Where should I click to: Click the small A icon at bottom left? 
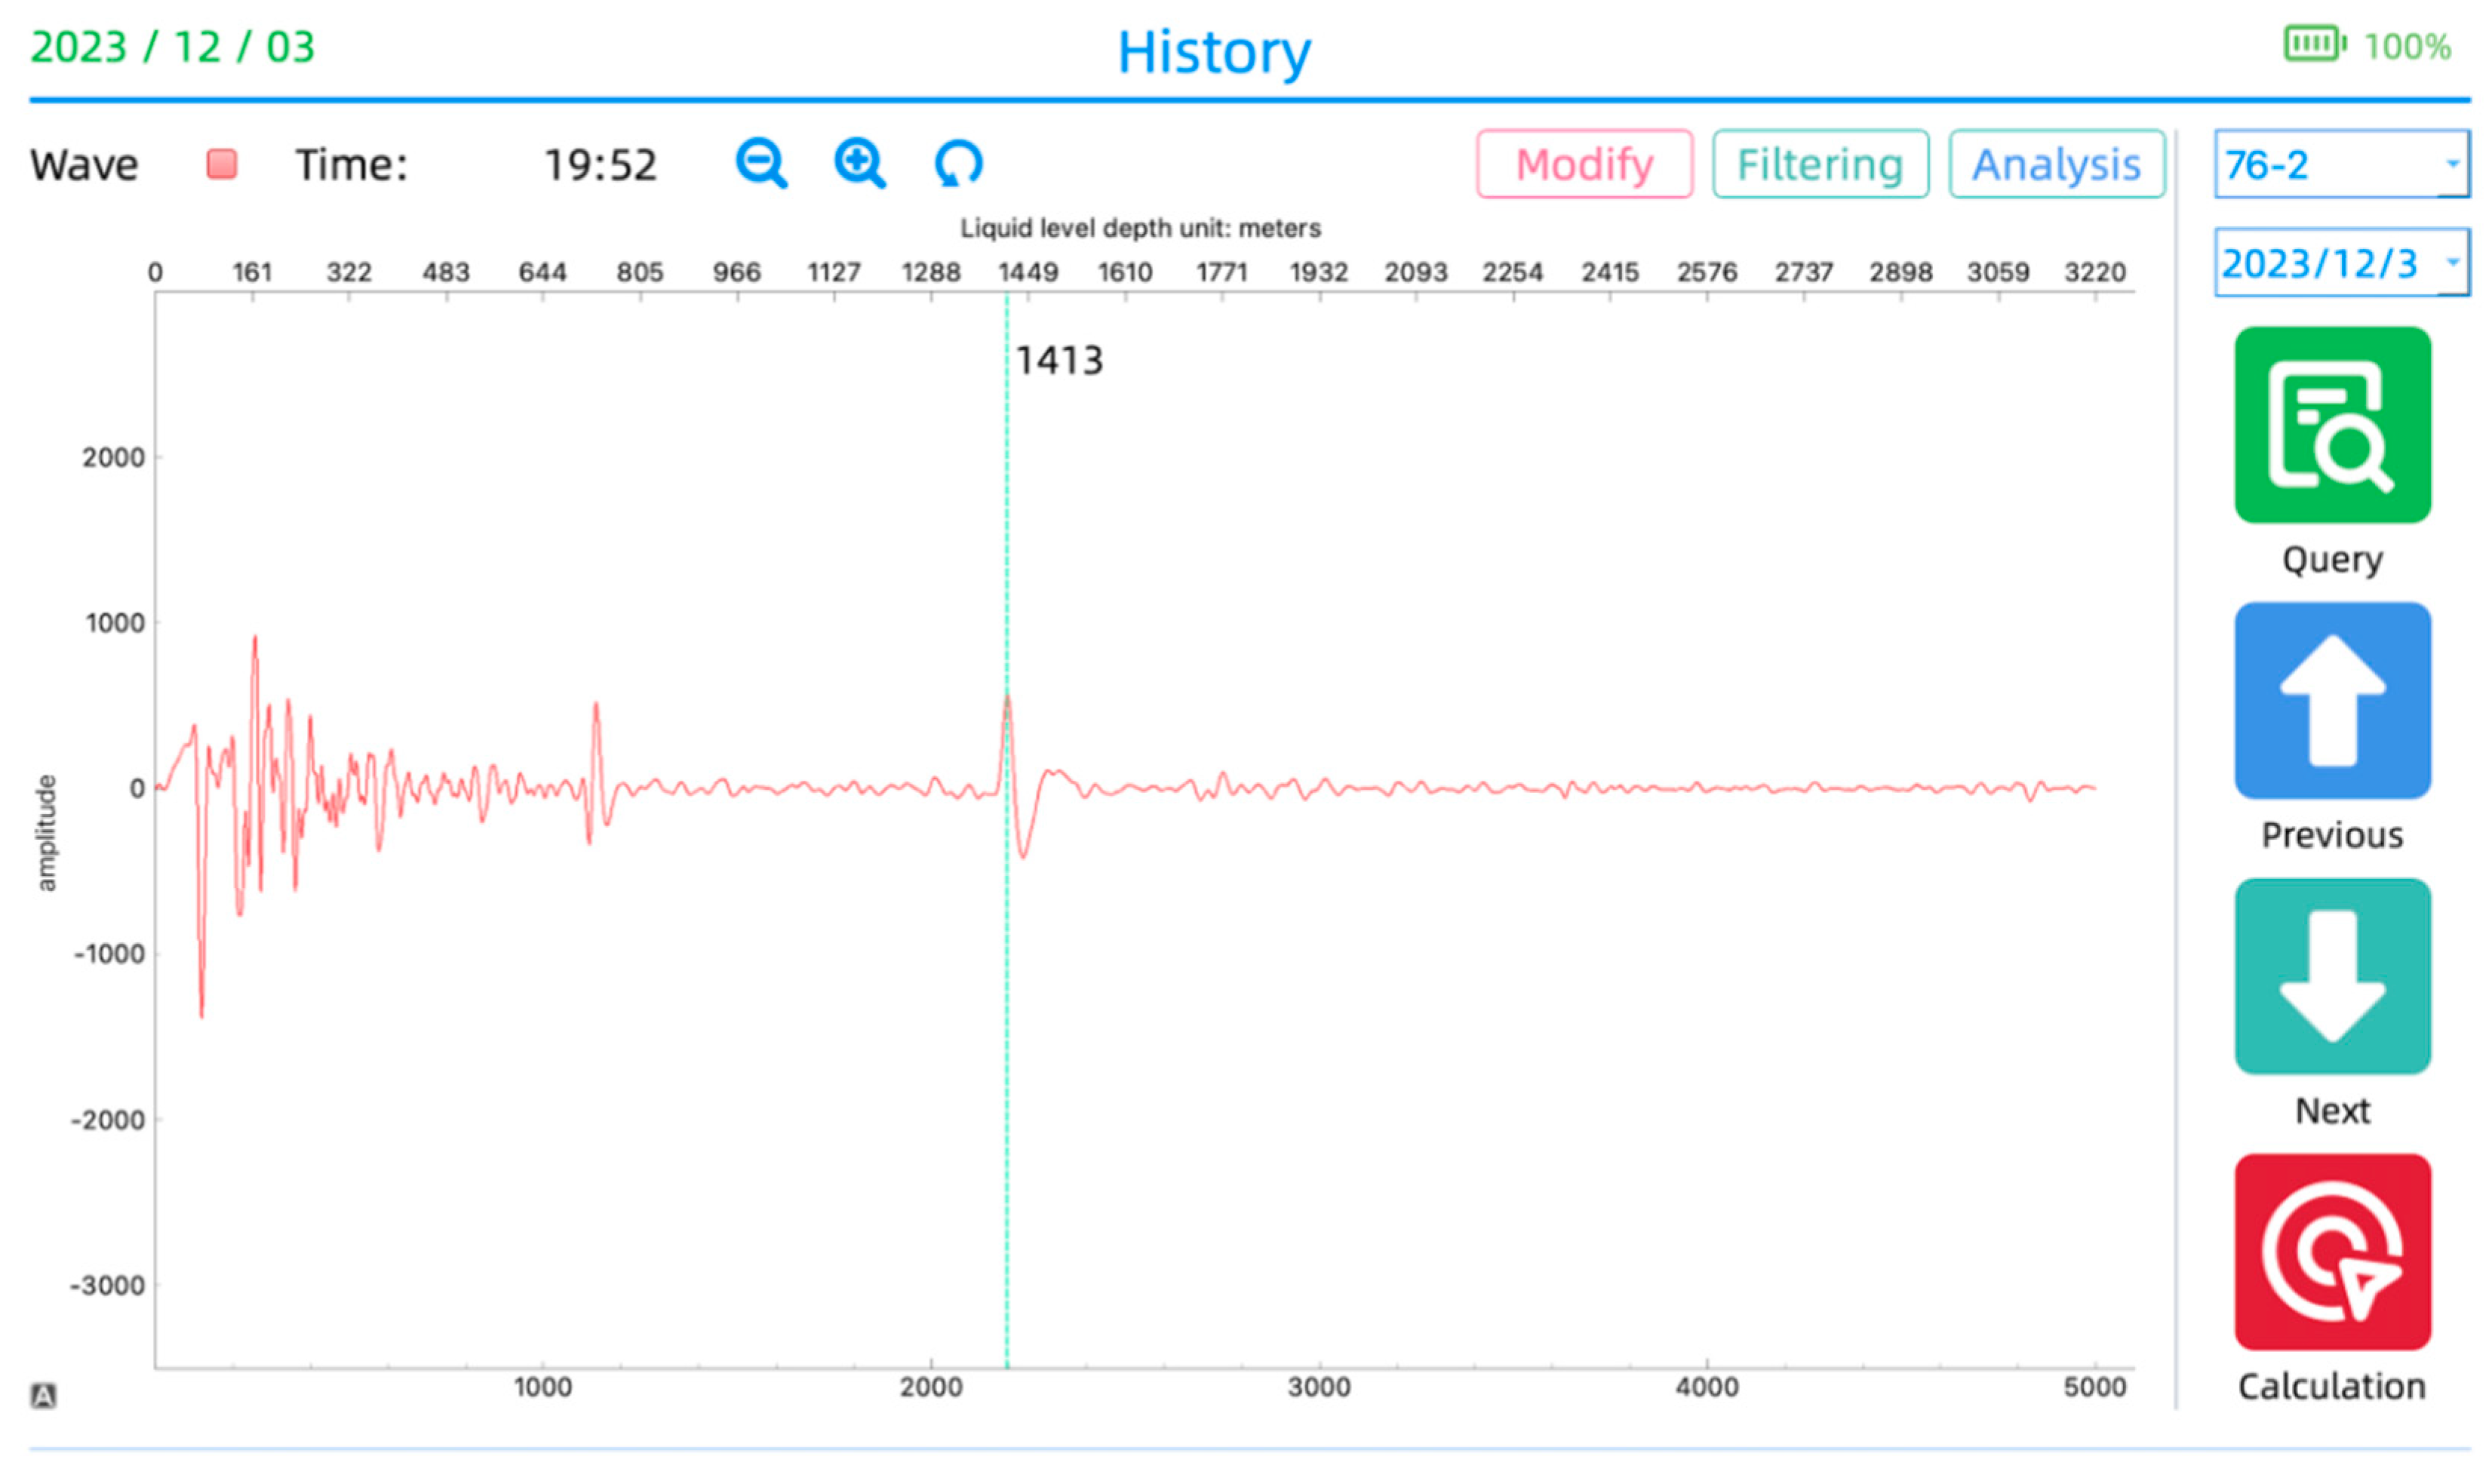[x=43, y=1395]
